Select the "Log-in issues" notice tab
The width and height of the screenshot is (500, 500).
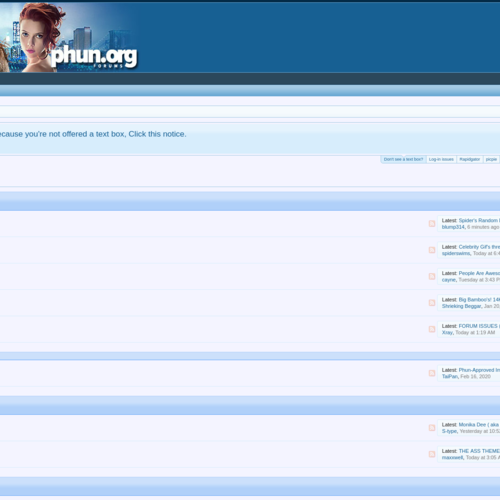coord(441,159)
